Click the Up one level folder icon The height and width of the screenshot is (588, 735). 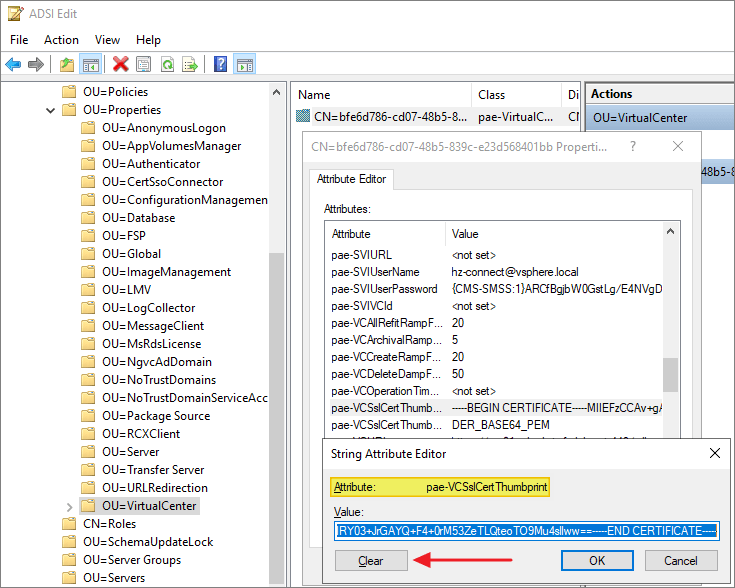click(66, 64)
